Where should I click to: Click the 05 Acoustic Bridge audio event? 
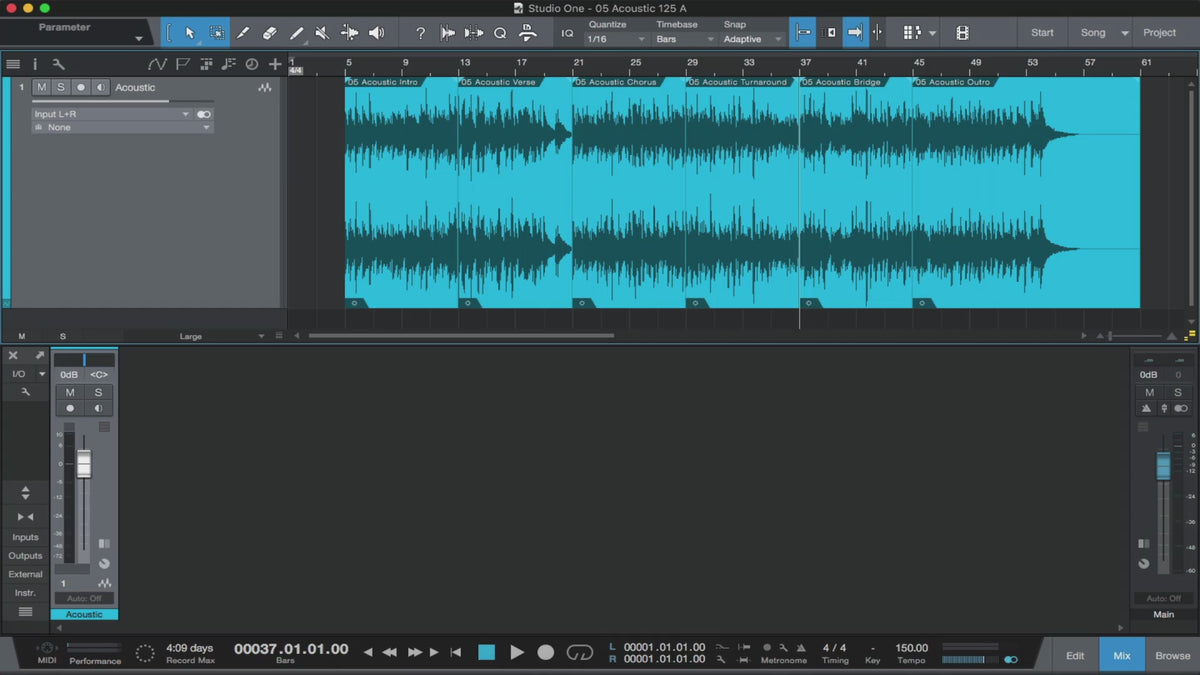click(x=855, y=190)
